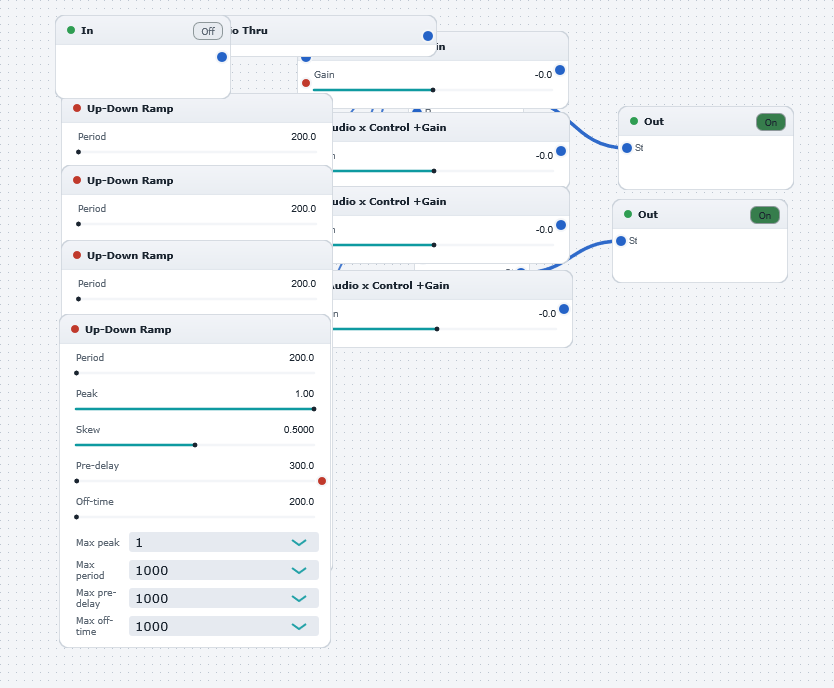Image resolution: width=834 pixels, height=688 pixels.
Task: Click the Skew slider handle
Action: 195,445
